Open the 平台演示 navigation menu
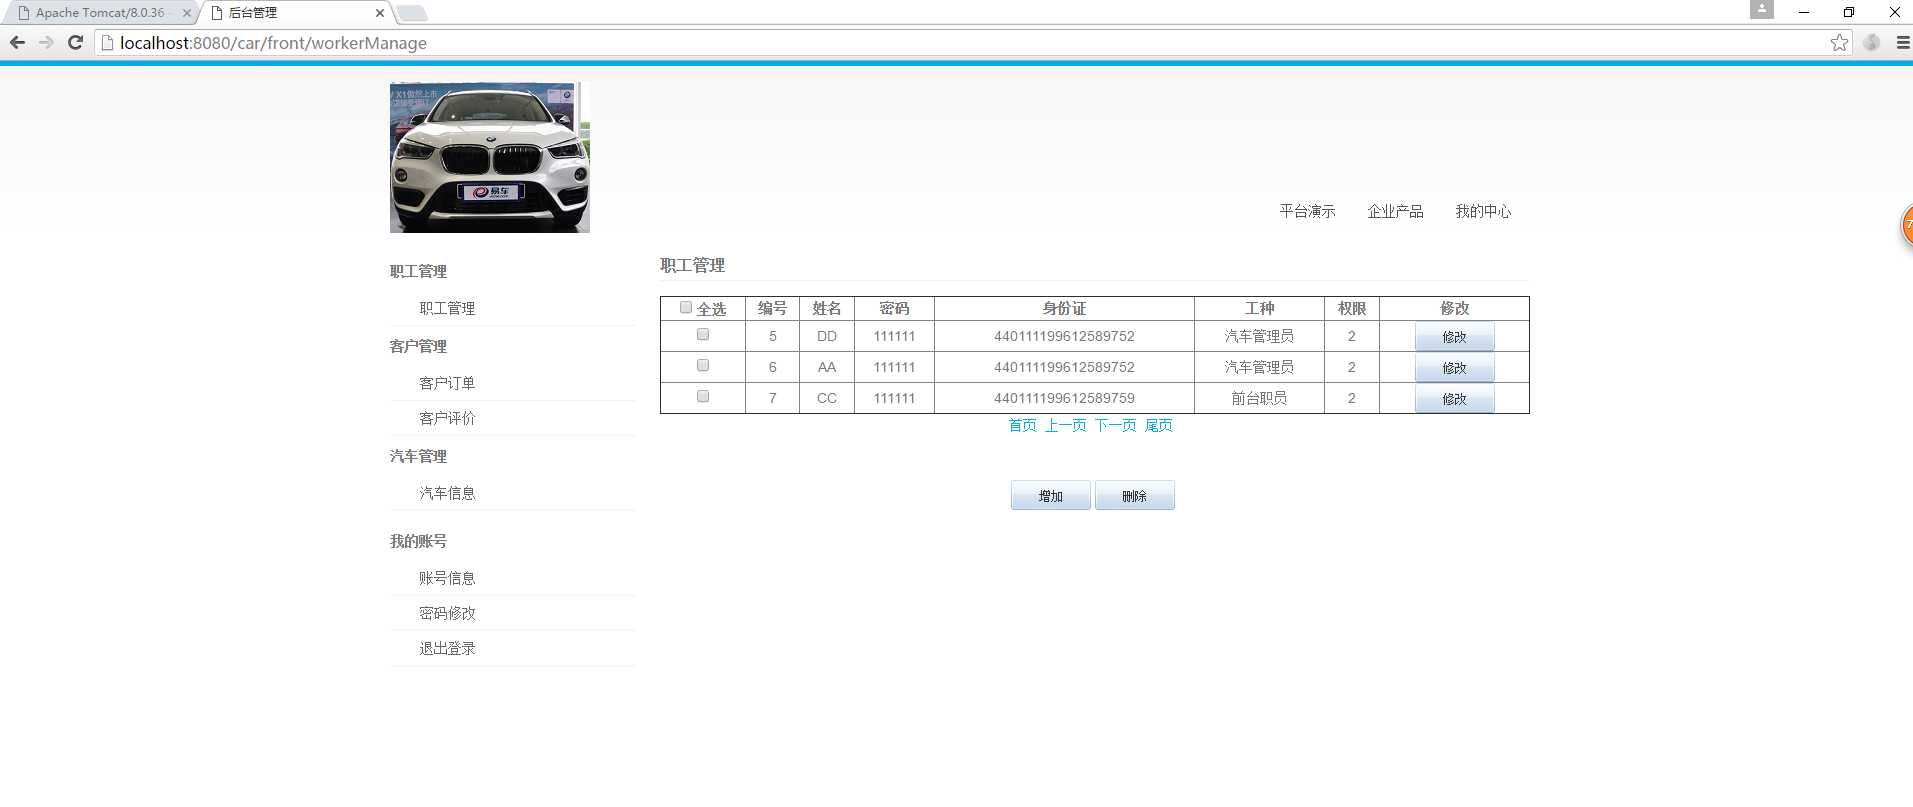The height and width of the screenshot is (807, 1913). [1307, 211]
